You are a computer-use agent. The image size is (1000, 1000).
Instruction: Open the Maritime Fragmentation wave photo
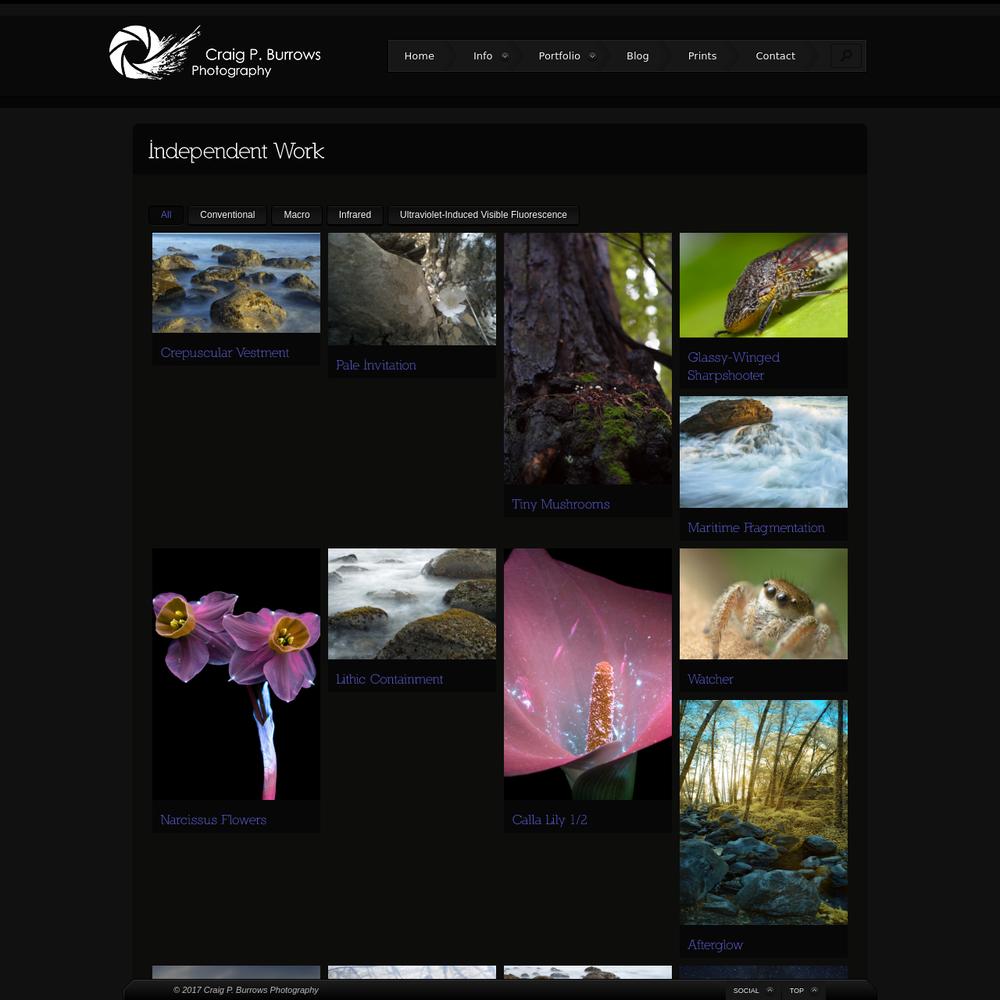(x=763, y=452)
